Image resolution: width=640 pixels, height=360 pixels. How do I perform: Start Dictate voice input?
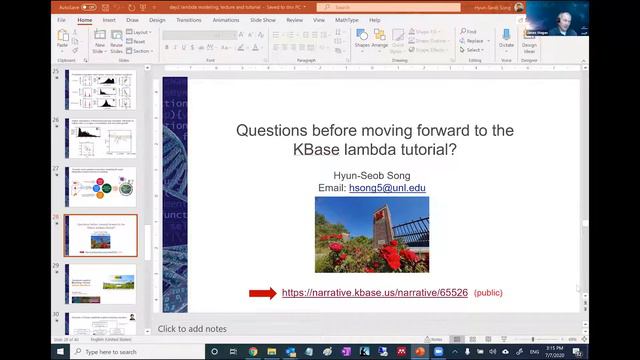click(x=506, y=39)
